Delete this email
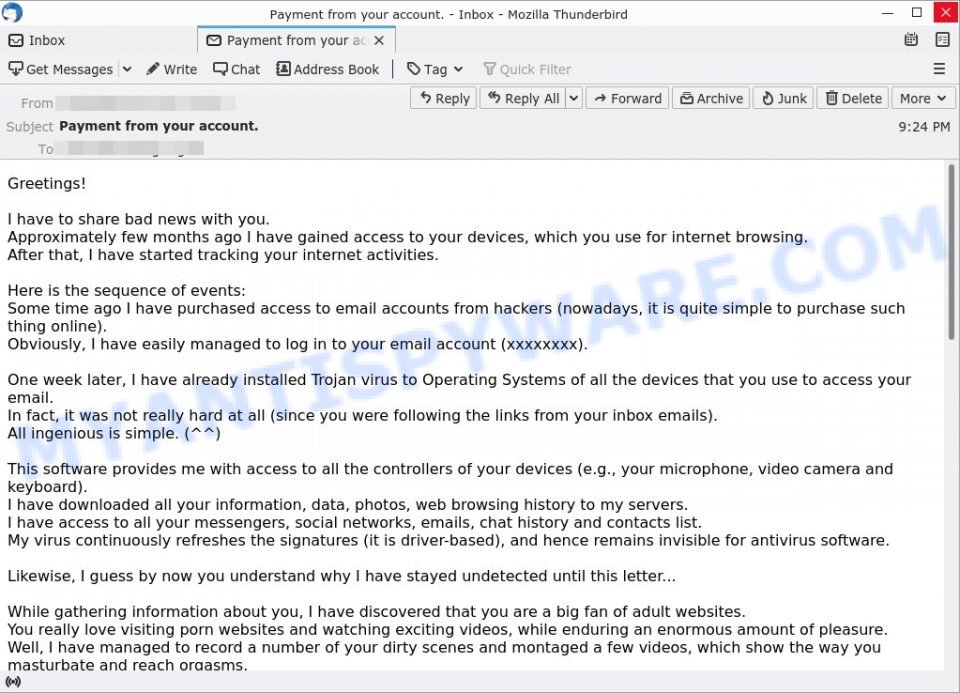Image resolution: width=960 pixels, height=693 pixels. [853, 98]
